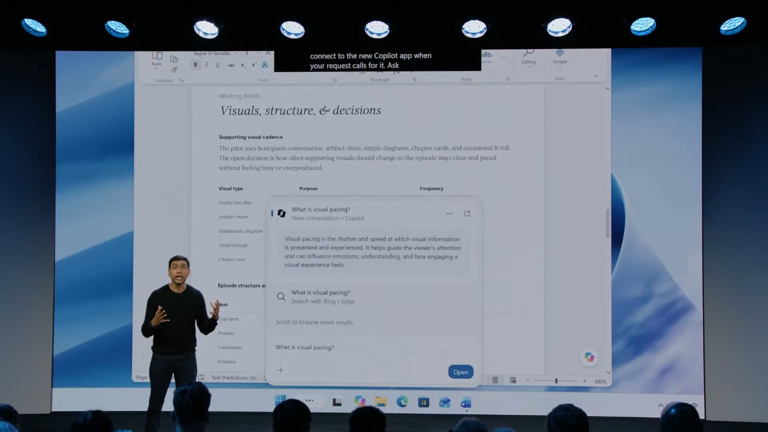
Task: Click the taskbar search pill with dots
Action: (310, 401)
